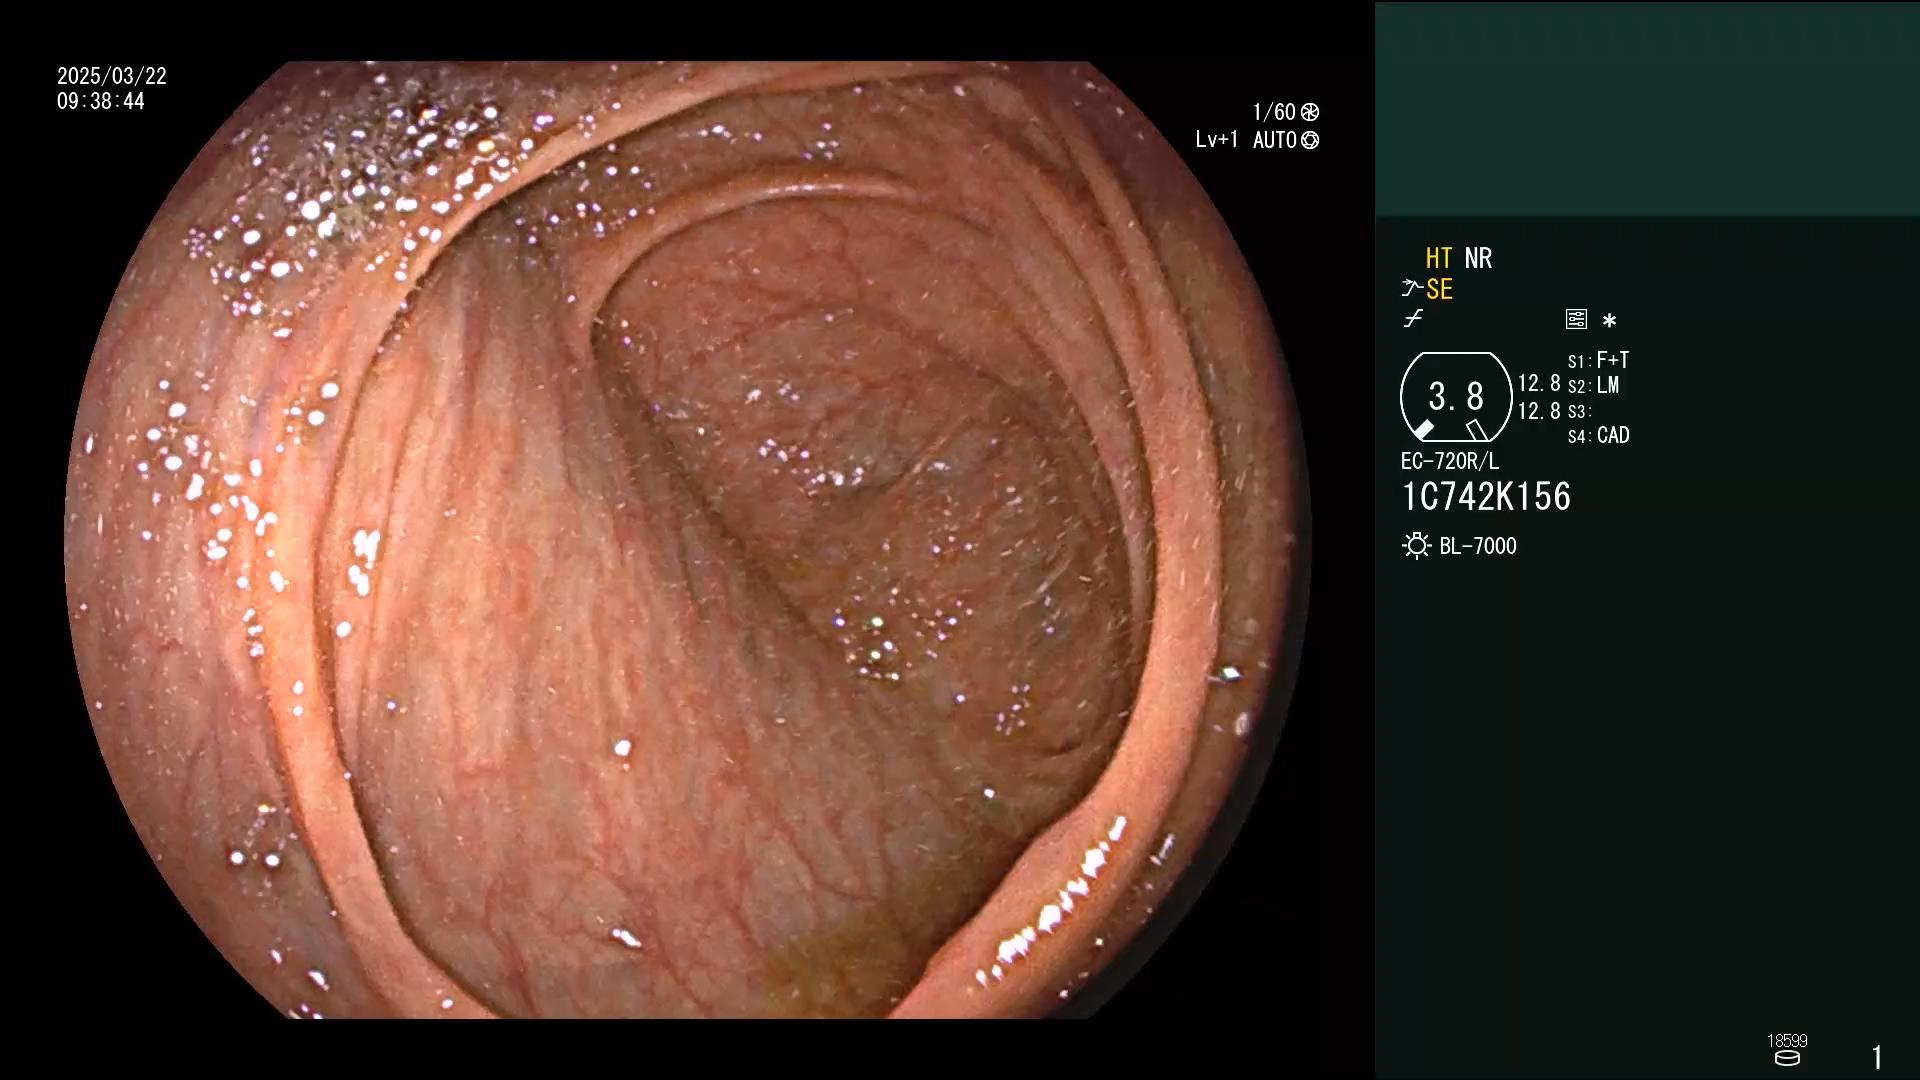The width and height of the screenshot is (1920, 1080).
Task: Click the BL-7000 light source lamp icon
Action: click(1416, 546)
